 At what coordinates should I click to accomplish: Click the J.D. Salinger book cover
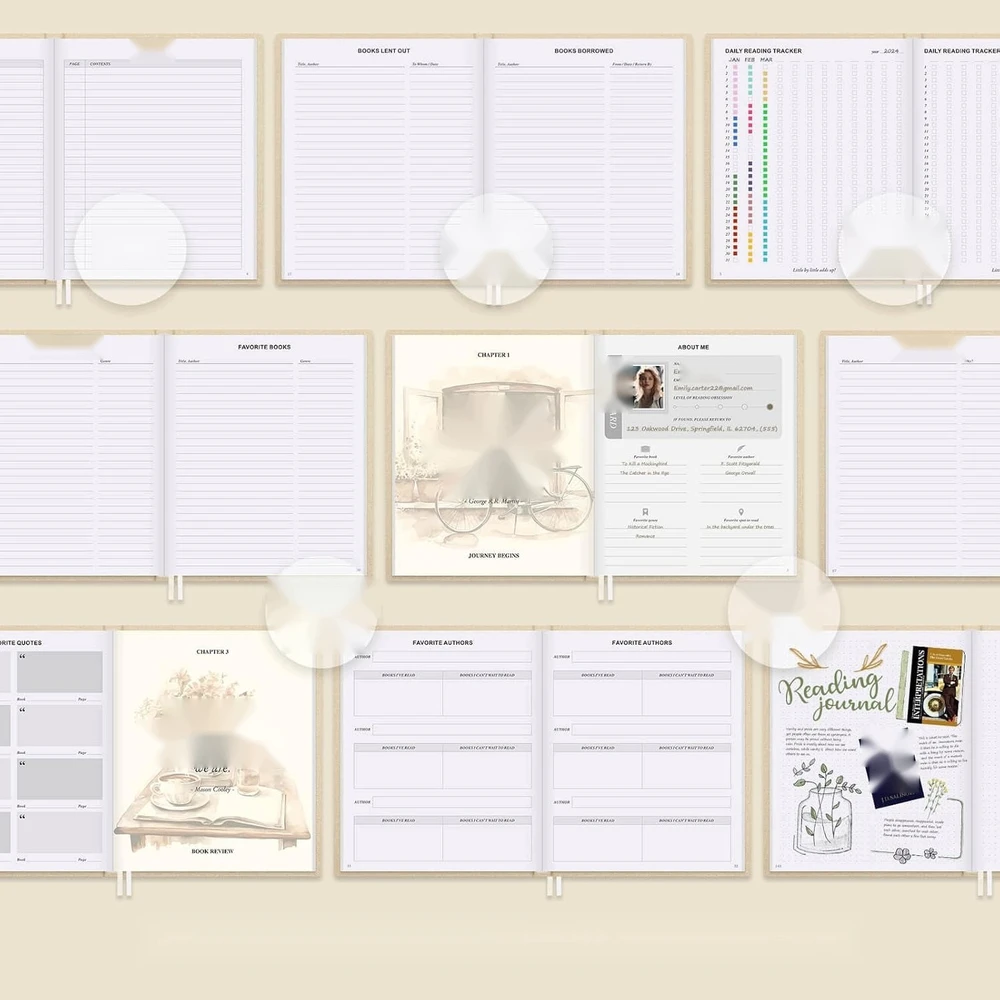(x=892, y=770)
